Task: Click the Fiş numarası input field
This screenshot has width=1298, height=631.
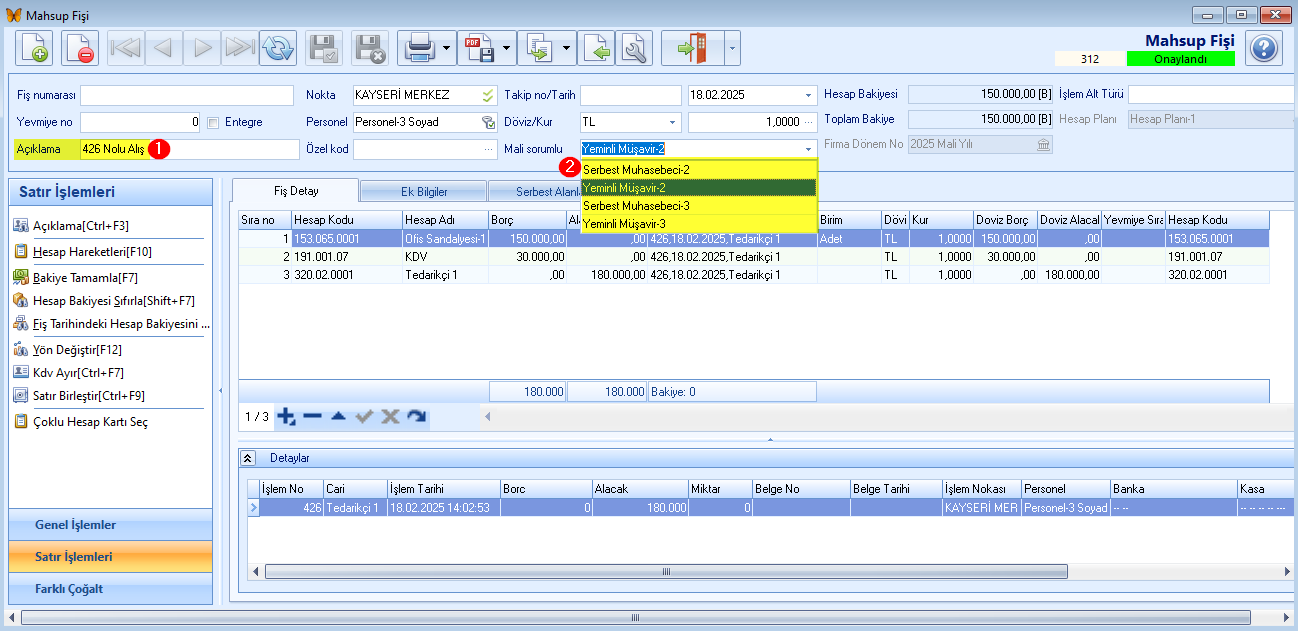Action: point(190,95)
